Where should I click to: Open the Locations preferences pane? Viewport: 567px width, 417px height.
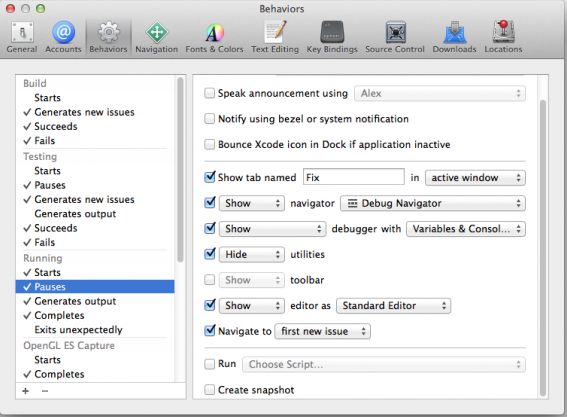click(503, 37)
